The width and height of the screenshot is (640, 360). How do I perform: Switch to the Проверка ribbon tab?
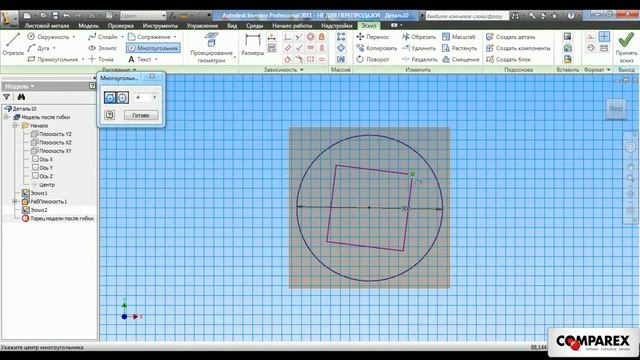pos(120,26)
